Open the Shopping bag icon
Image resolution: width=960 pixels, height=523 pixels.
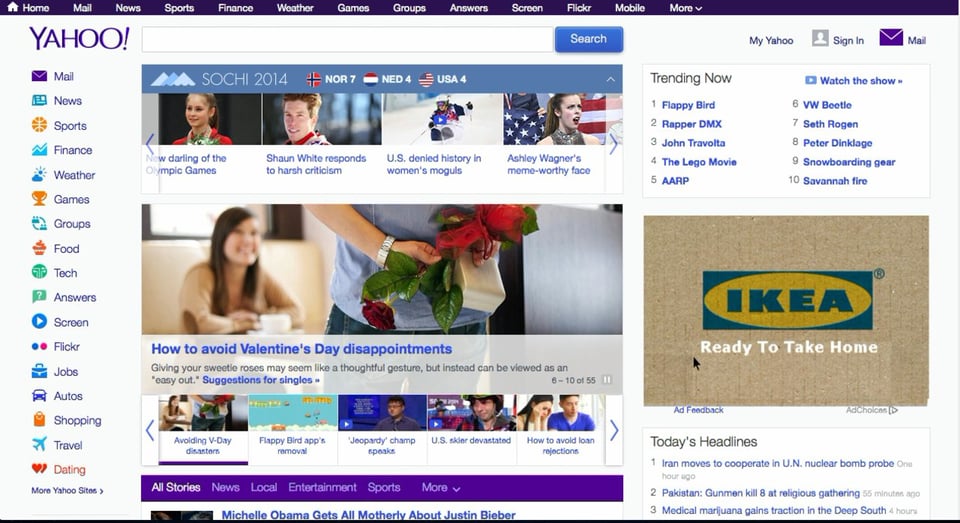coord(39,420)
